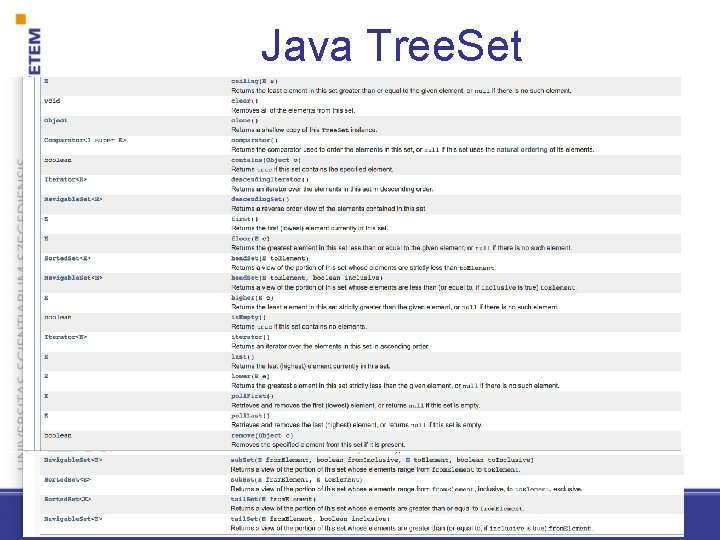This screenshot has width=720, height=540.
Task: Open the ceiling(E e) method link
Action: point(254,81)
